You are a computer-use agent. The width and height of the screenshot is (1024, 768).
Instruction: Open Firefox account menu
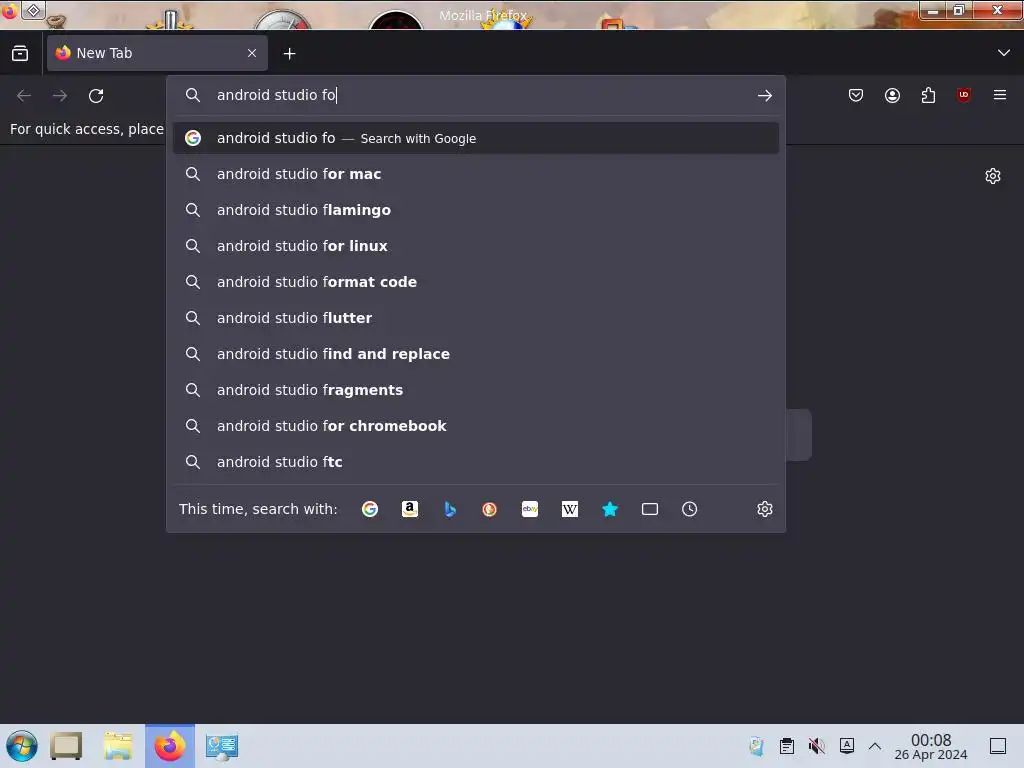[x=892, y=95]
